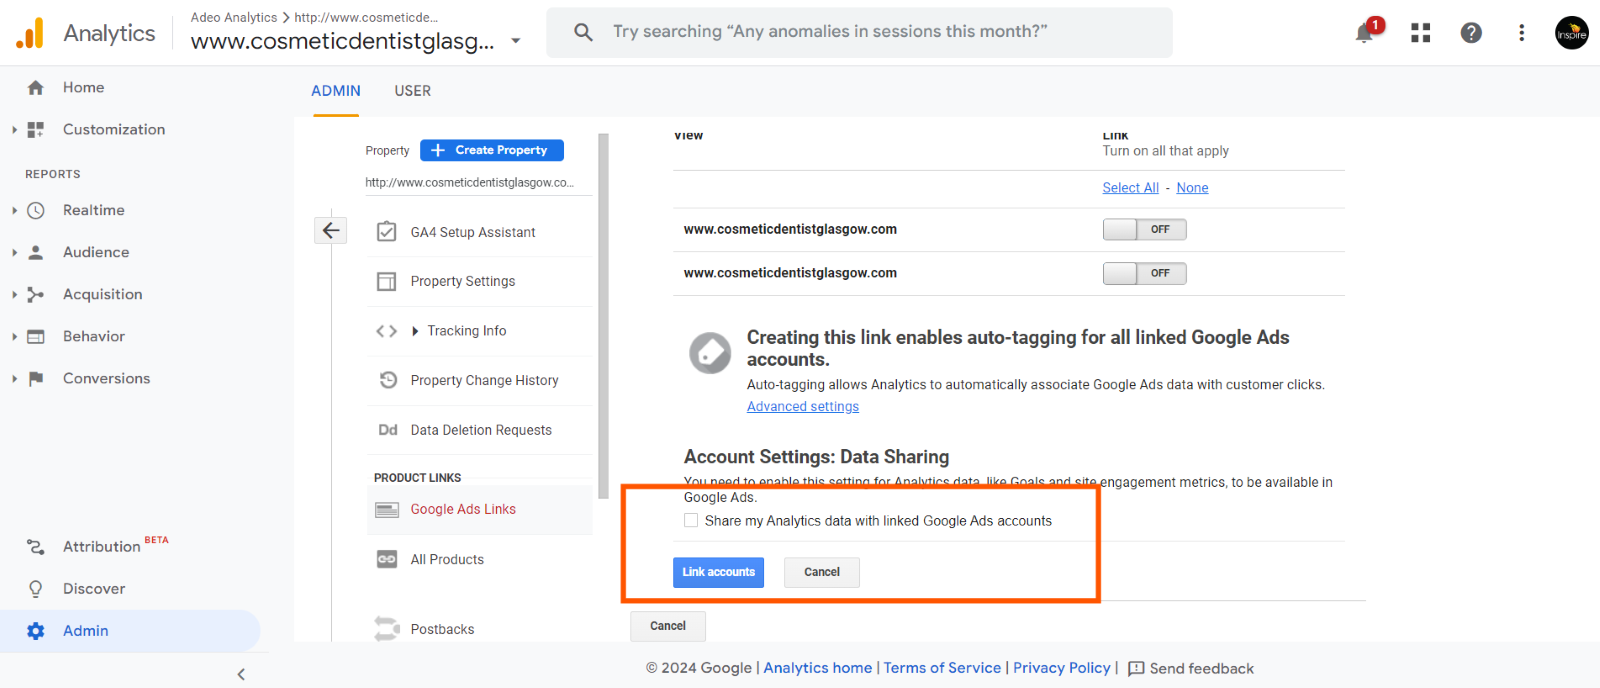Click the Discover lightbulb icon

click(36, 589)
